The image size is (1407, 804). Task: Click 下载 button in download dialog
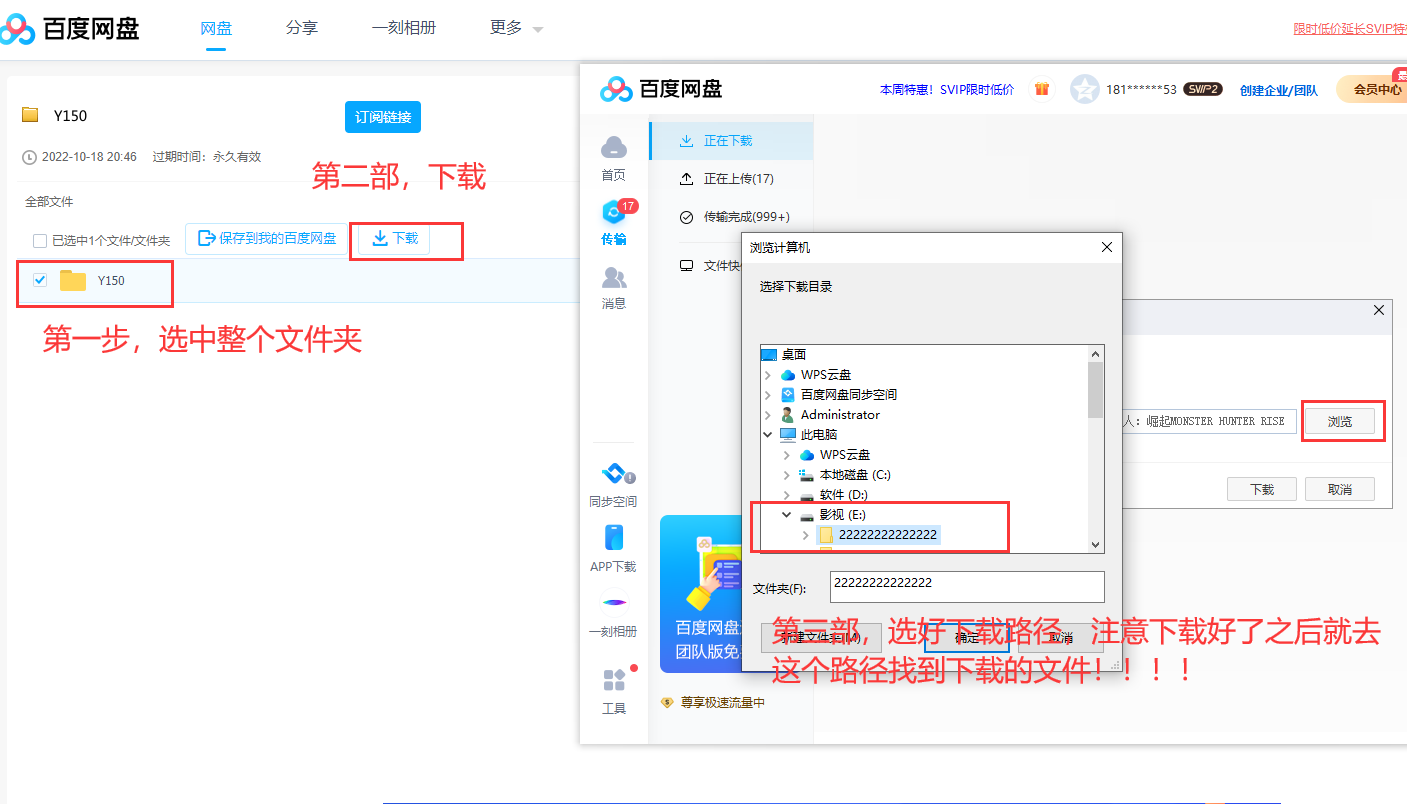tap(1261, 489)
